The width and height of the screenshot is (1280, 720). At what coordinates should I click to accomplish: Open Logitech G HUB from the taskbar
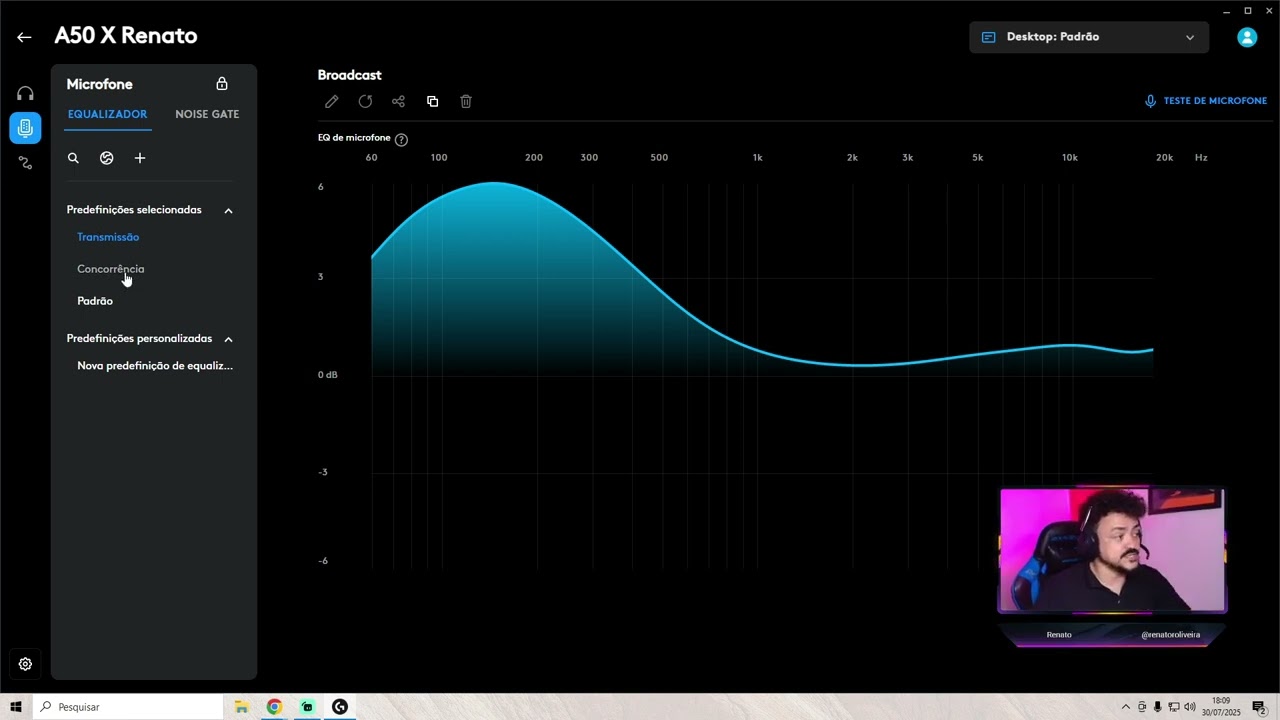tap(340, 707)
